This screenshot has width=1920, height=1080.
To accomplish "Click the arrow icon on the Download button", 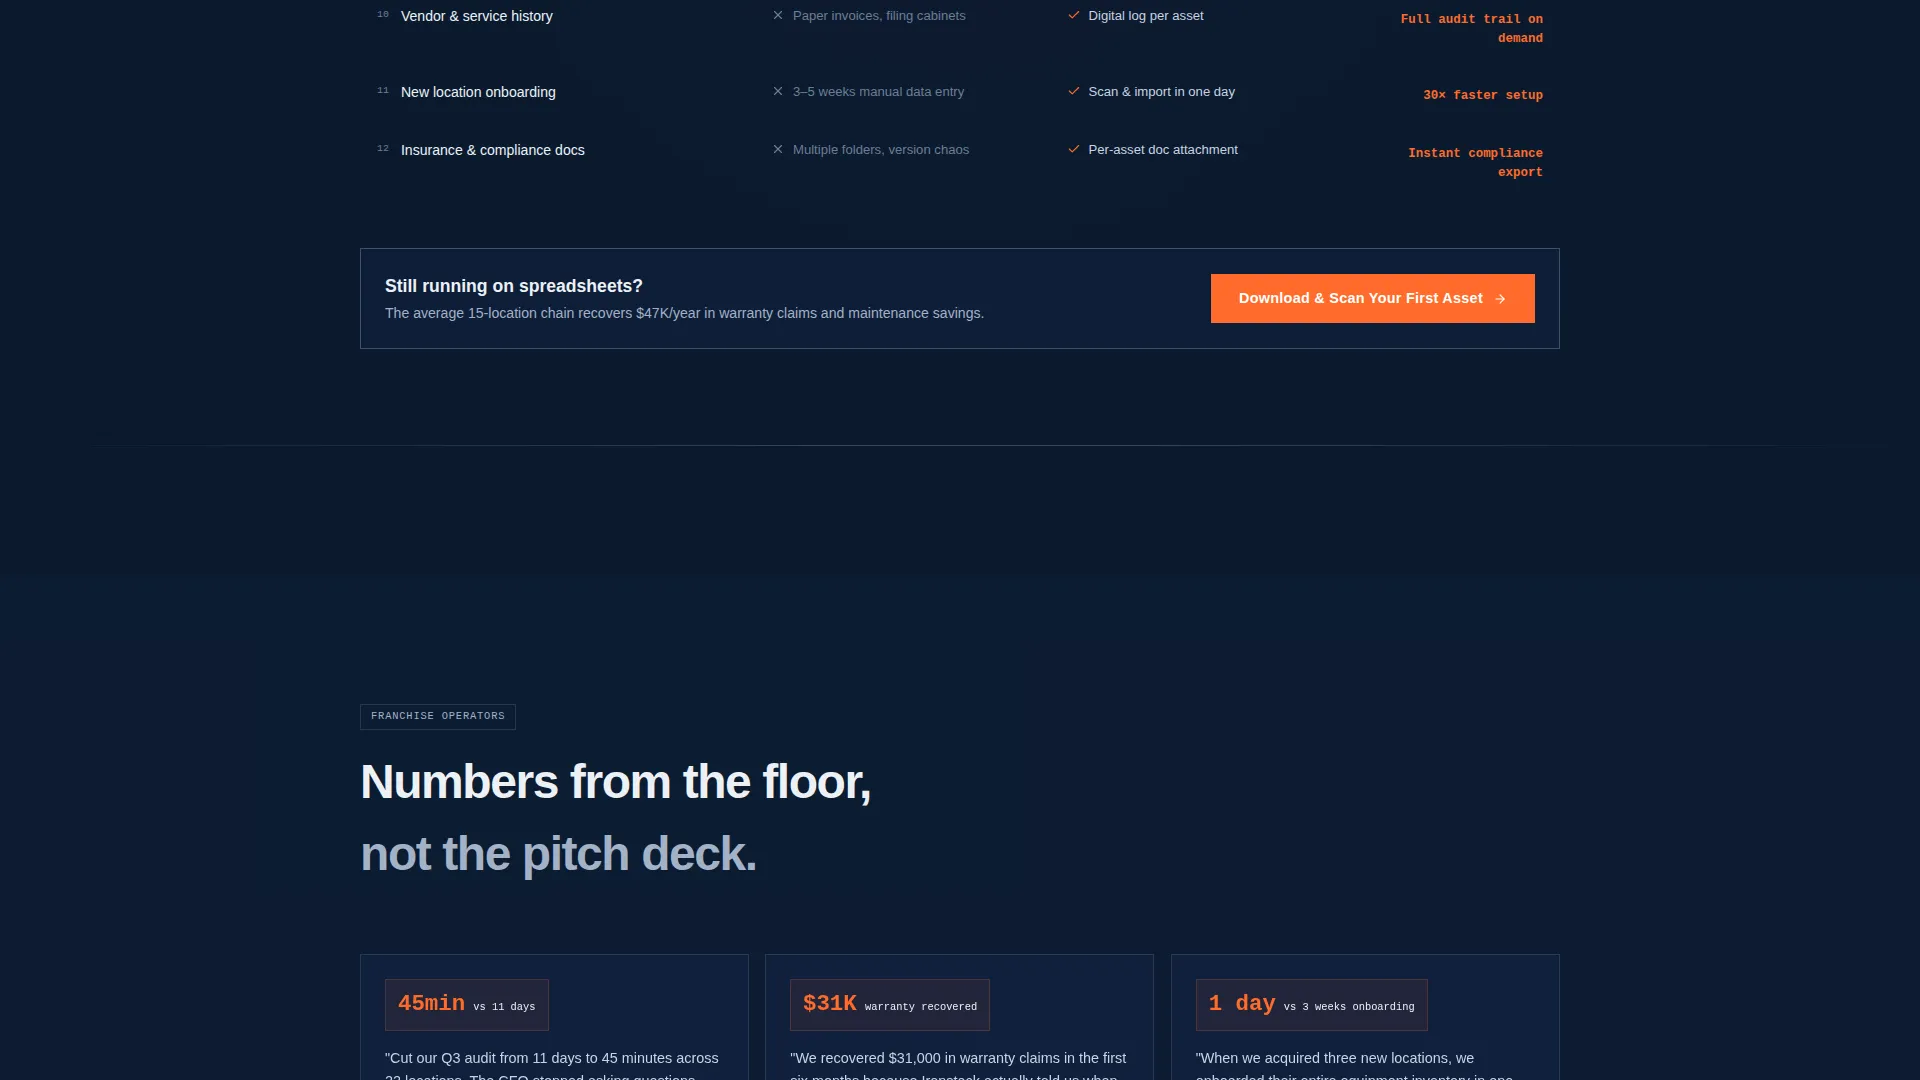I will (1500, 299).
